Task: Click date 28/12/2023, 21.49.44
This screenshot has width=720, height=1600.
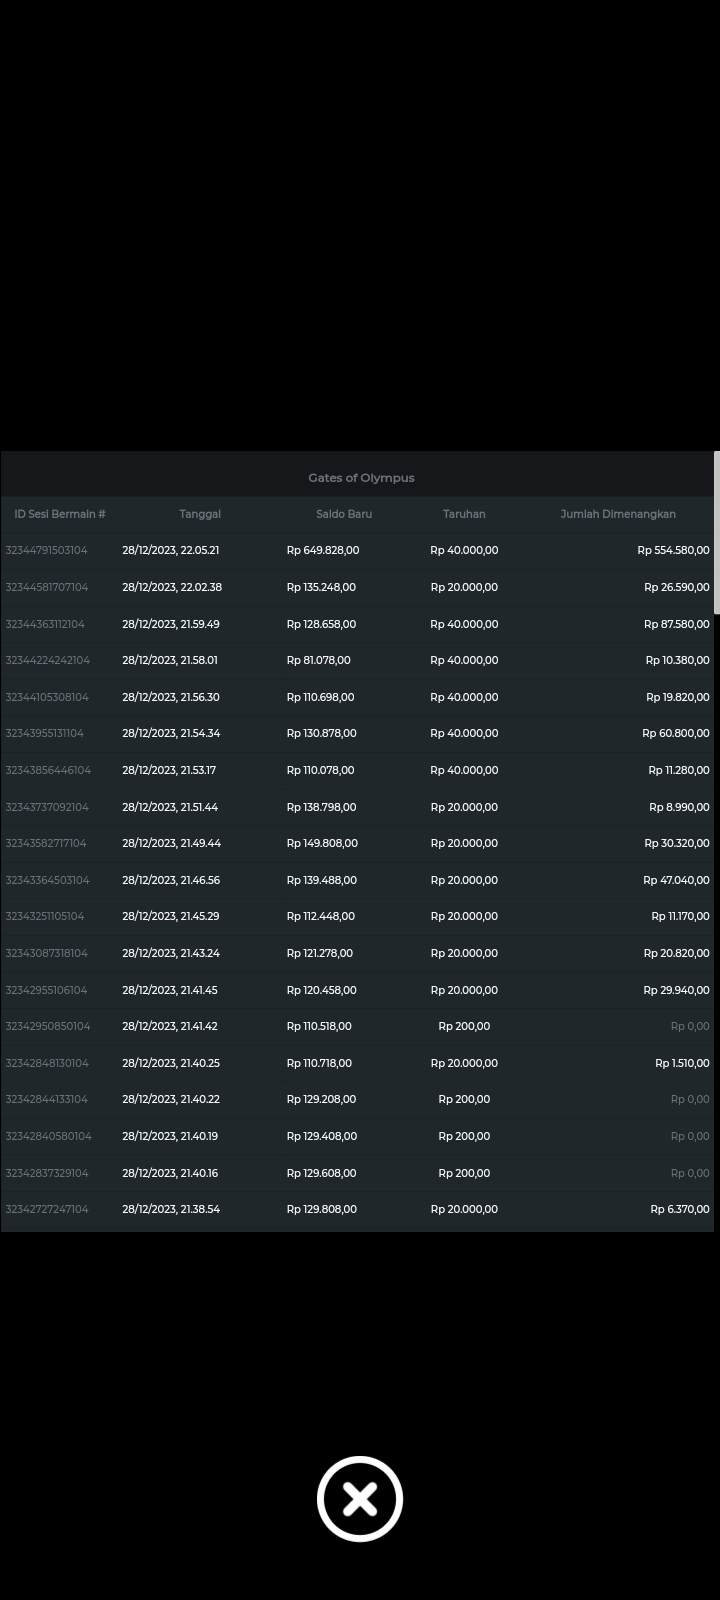Action: tap(172, 843)
